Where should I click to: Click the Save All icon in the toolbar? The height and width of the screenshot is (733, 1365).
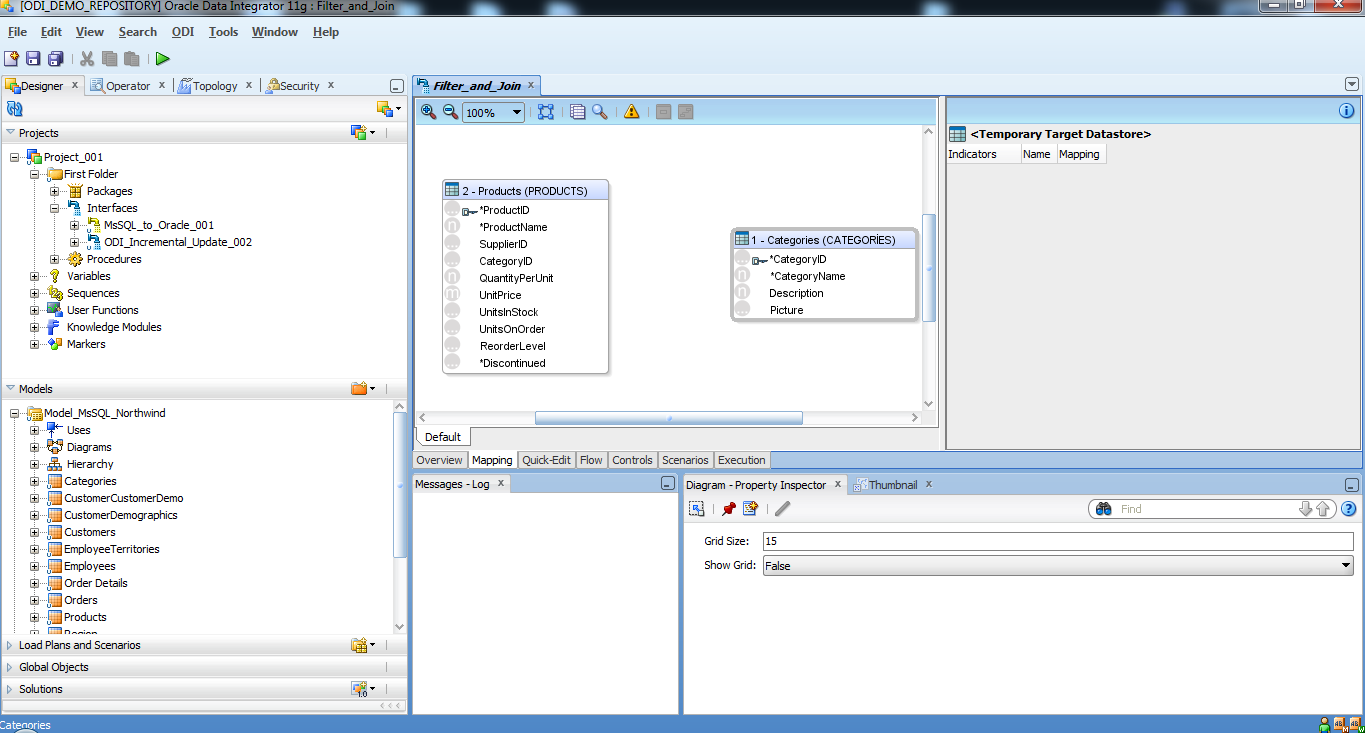coord(56,58)
